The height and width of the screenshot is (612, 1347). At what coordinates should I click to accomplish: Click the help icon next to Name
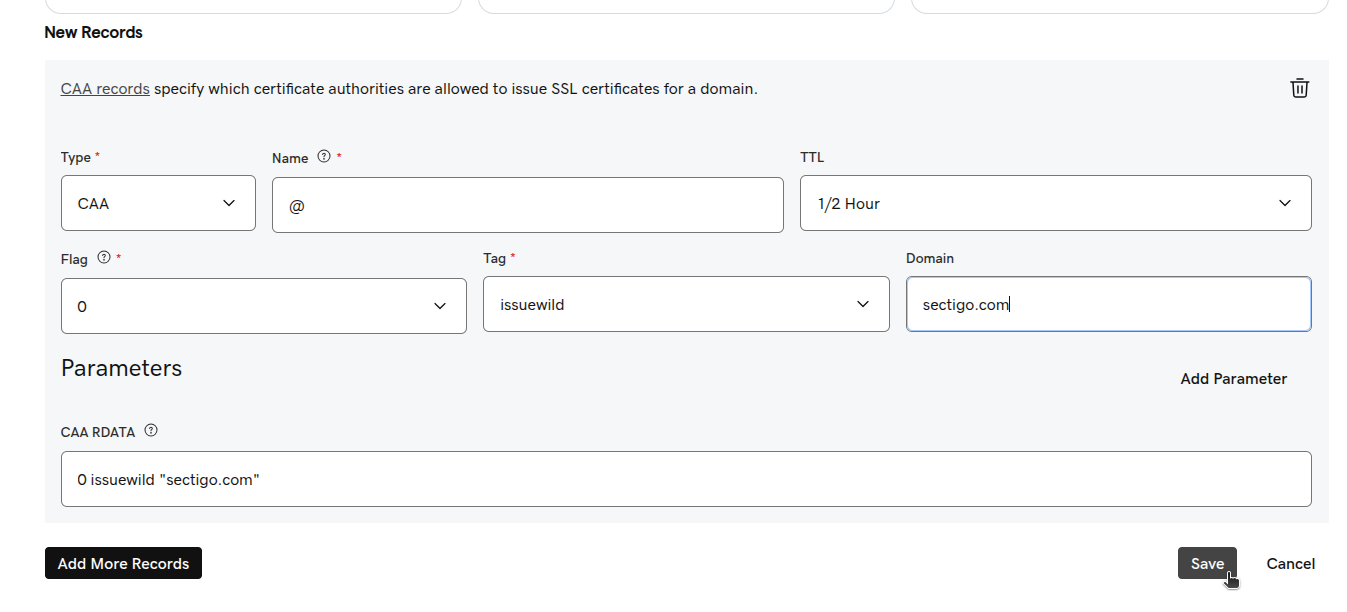pos(323,157)
